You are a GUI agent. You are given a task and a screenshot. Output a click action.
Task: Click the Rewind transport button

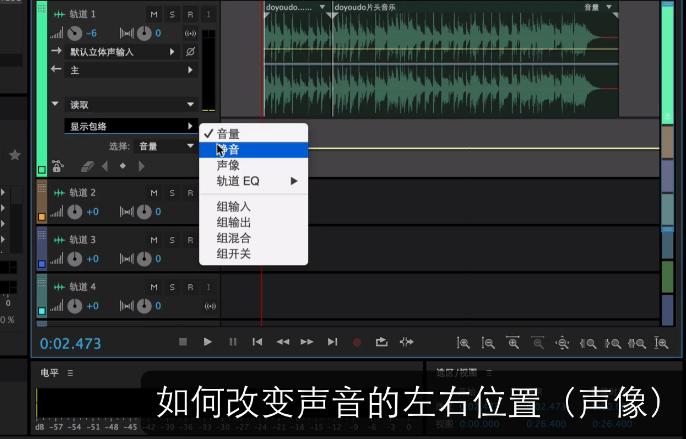tap(283, 342)
